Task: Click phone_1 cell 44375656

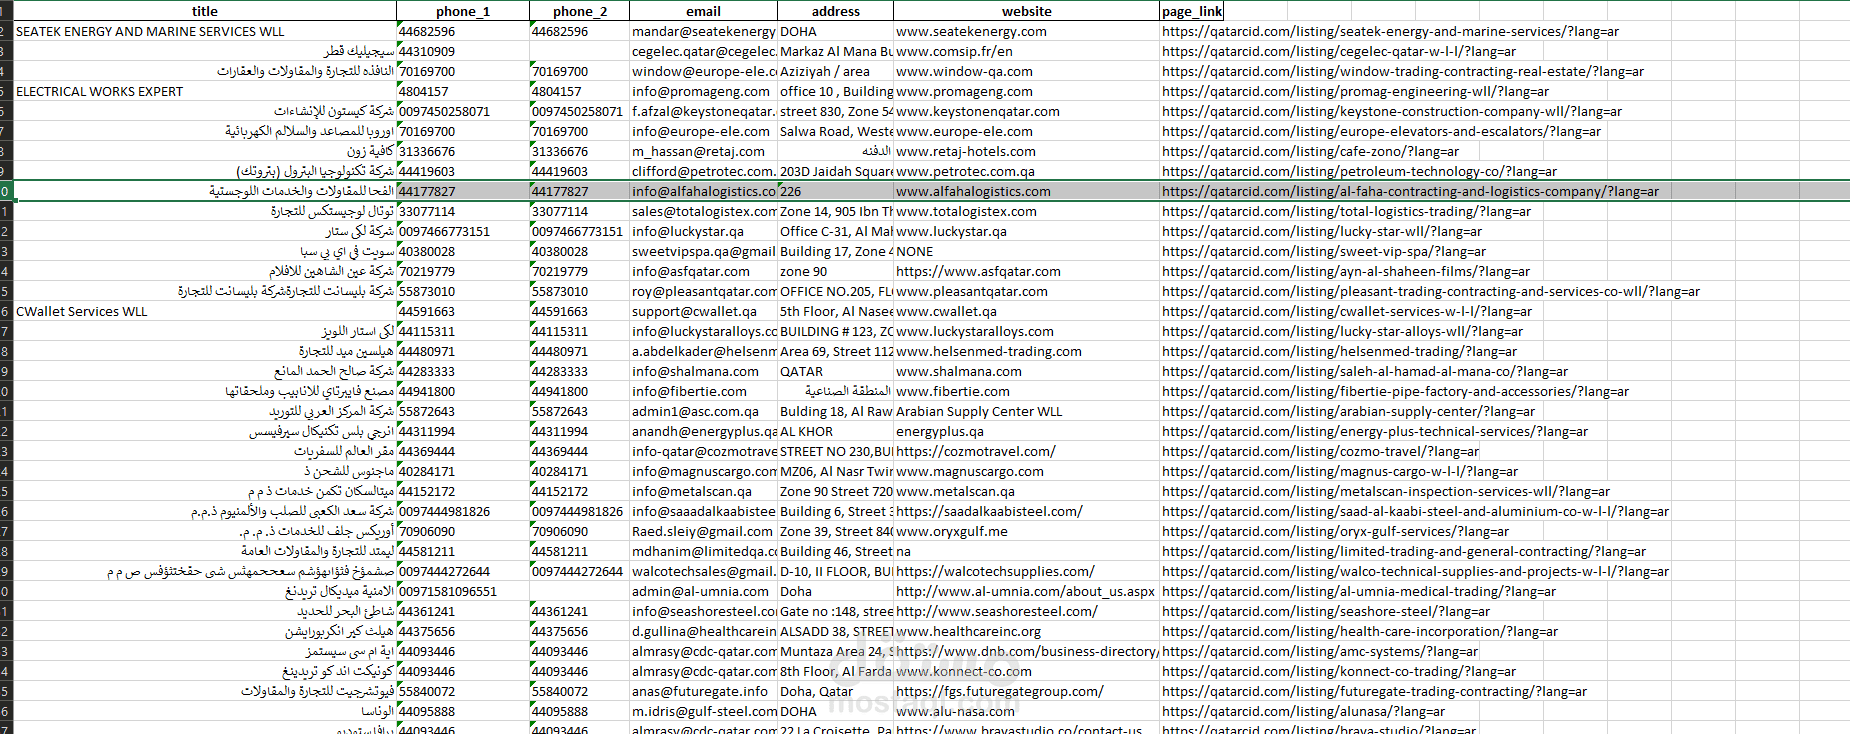Action: click(463, 631)
